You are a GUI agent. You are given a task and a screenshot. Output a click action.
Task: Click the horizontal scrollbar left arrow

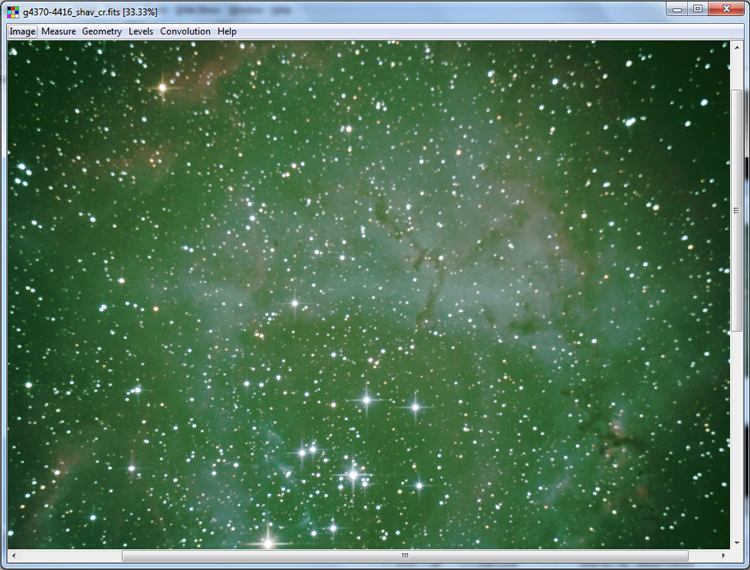14,556
